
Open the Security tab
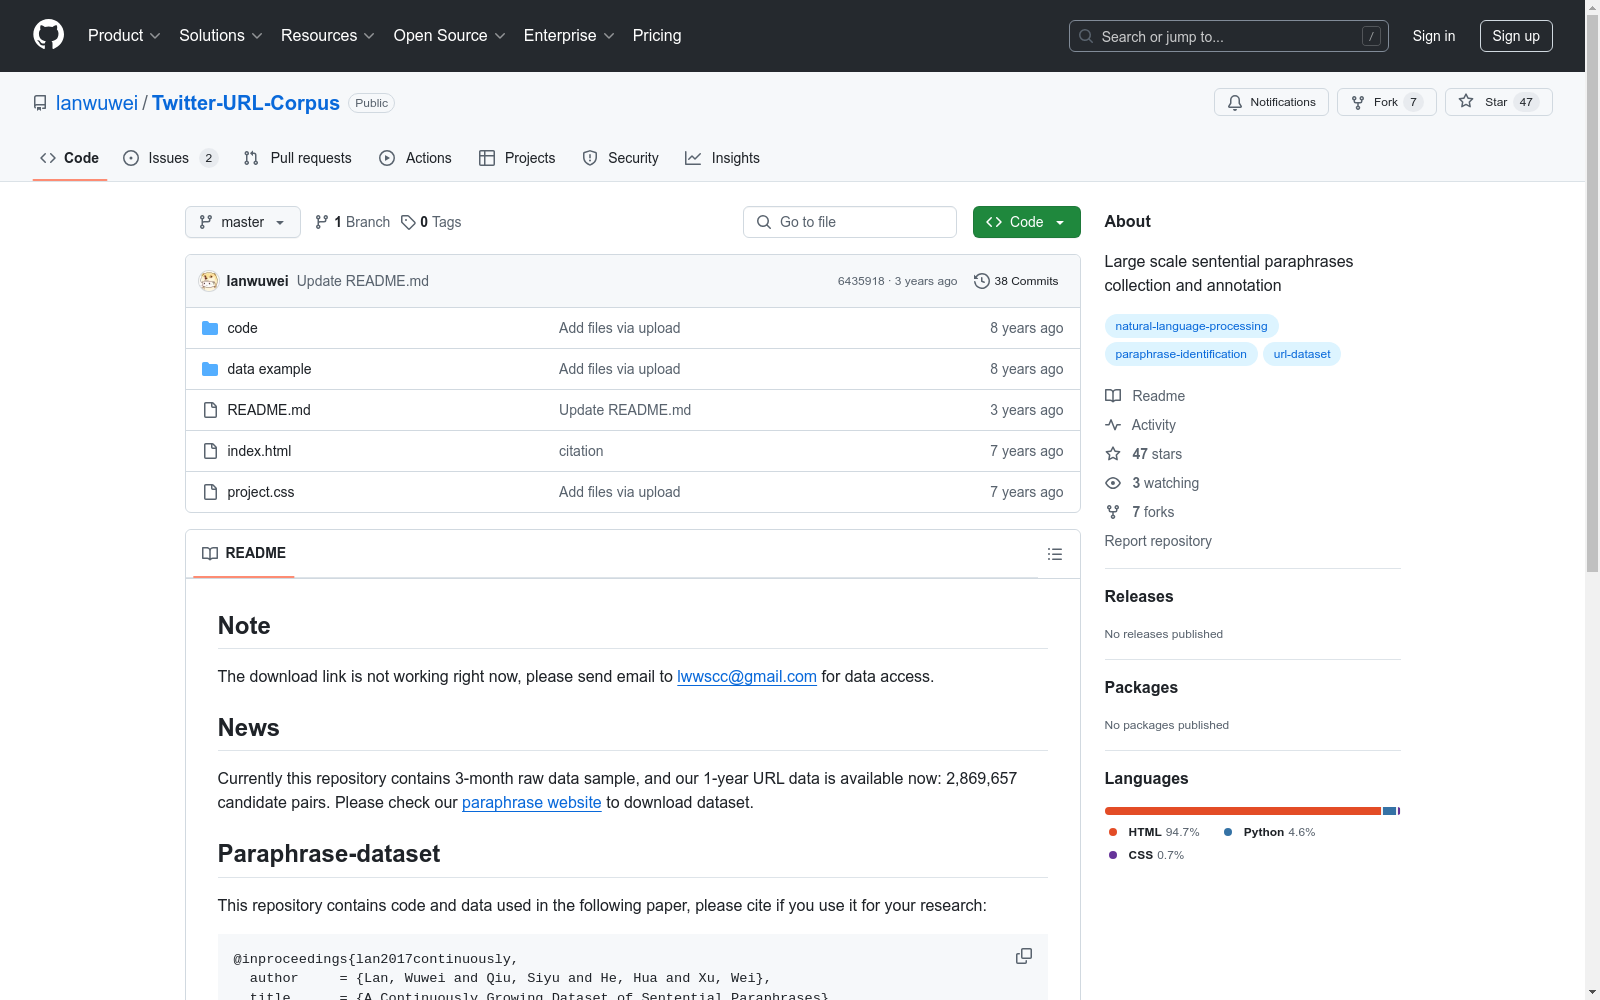coord(621,158)
